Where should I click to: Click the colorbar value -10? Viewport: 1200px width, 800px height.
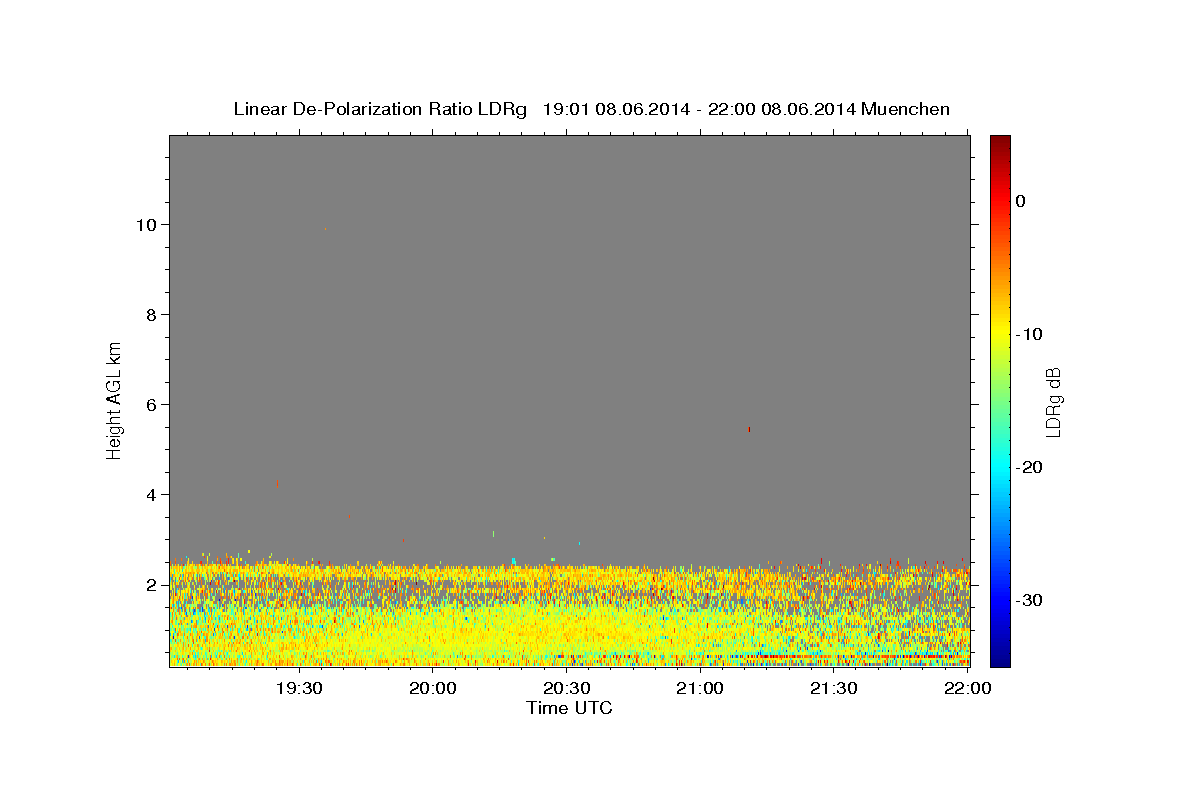(1029, 334)
